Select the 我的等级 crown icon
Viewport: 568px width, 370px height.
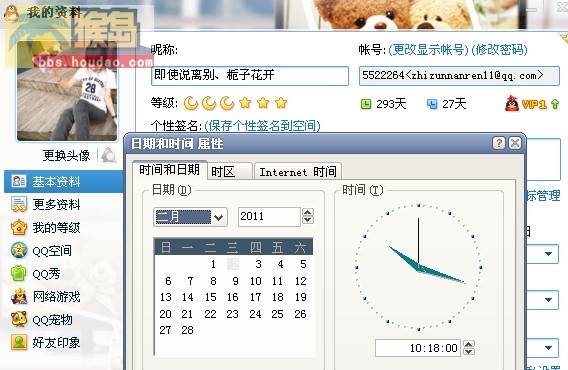pyautogui.click(x=18, y=228)
